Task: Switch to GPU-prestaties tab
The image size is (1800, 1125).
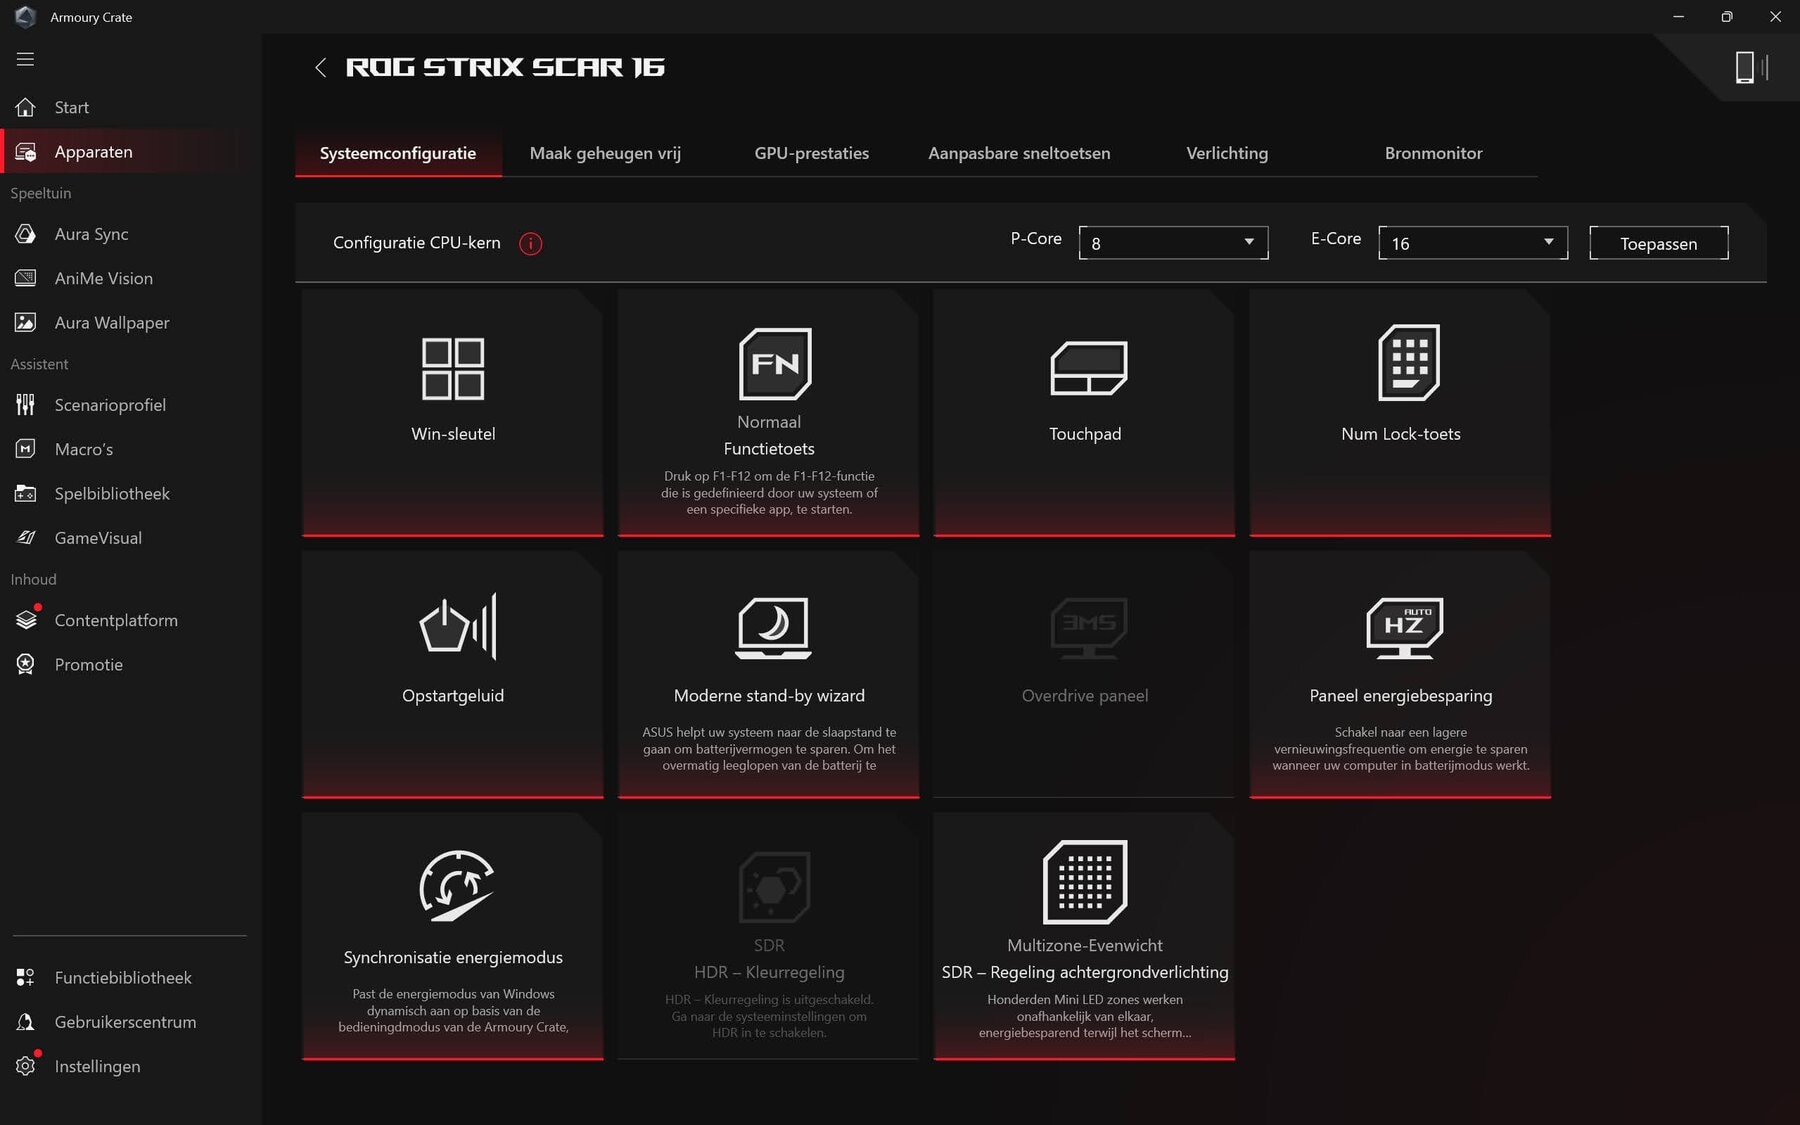Action: tap(812, 153)
